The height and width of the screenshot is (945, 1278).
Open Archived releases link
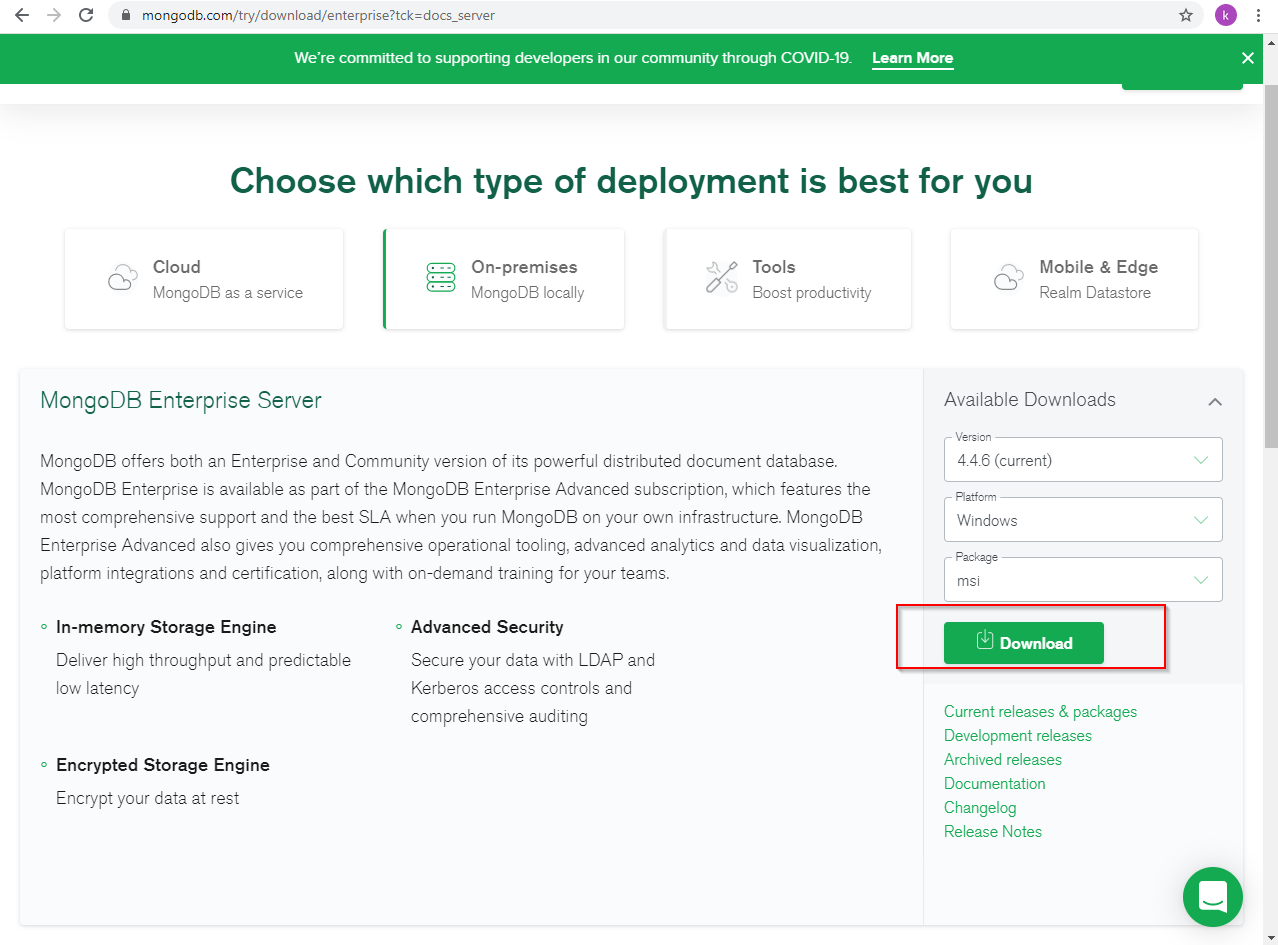pyautogui.click(x=1003, y=760)
